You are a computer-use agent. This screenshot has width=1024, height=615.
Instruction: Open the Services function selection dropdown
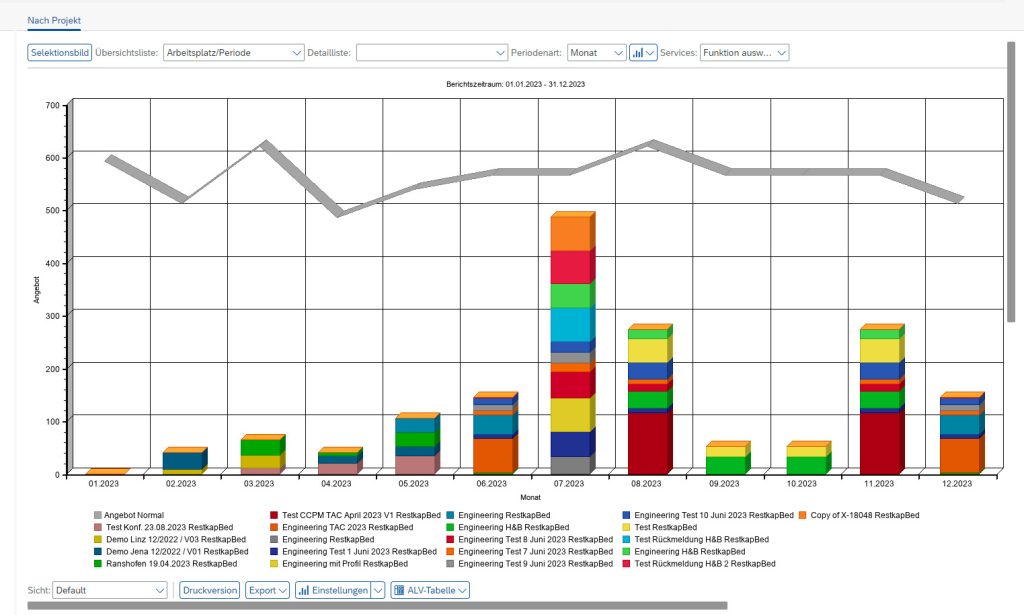click(x=744, y=52)
